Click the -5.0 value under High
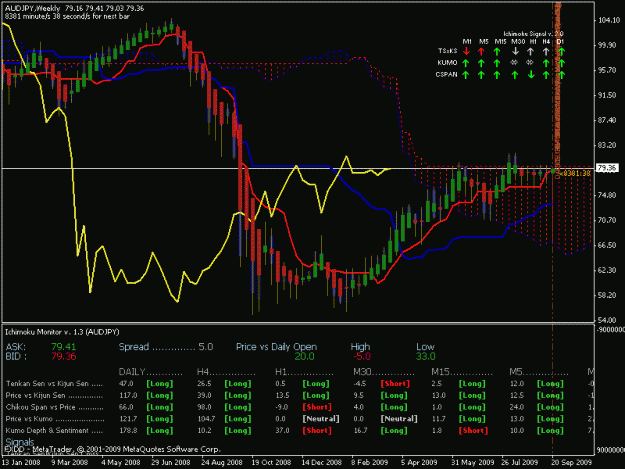This screenshot has height=469, width=625. coord(362,356)
